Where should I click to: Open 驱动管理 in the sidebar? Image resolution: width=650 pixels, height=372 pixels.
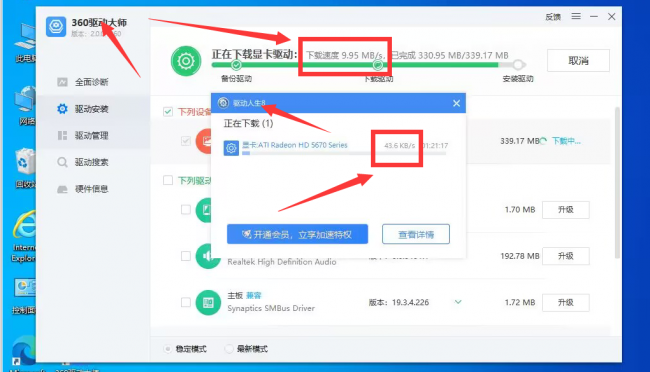pos(93,136)
